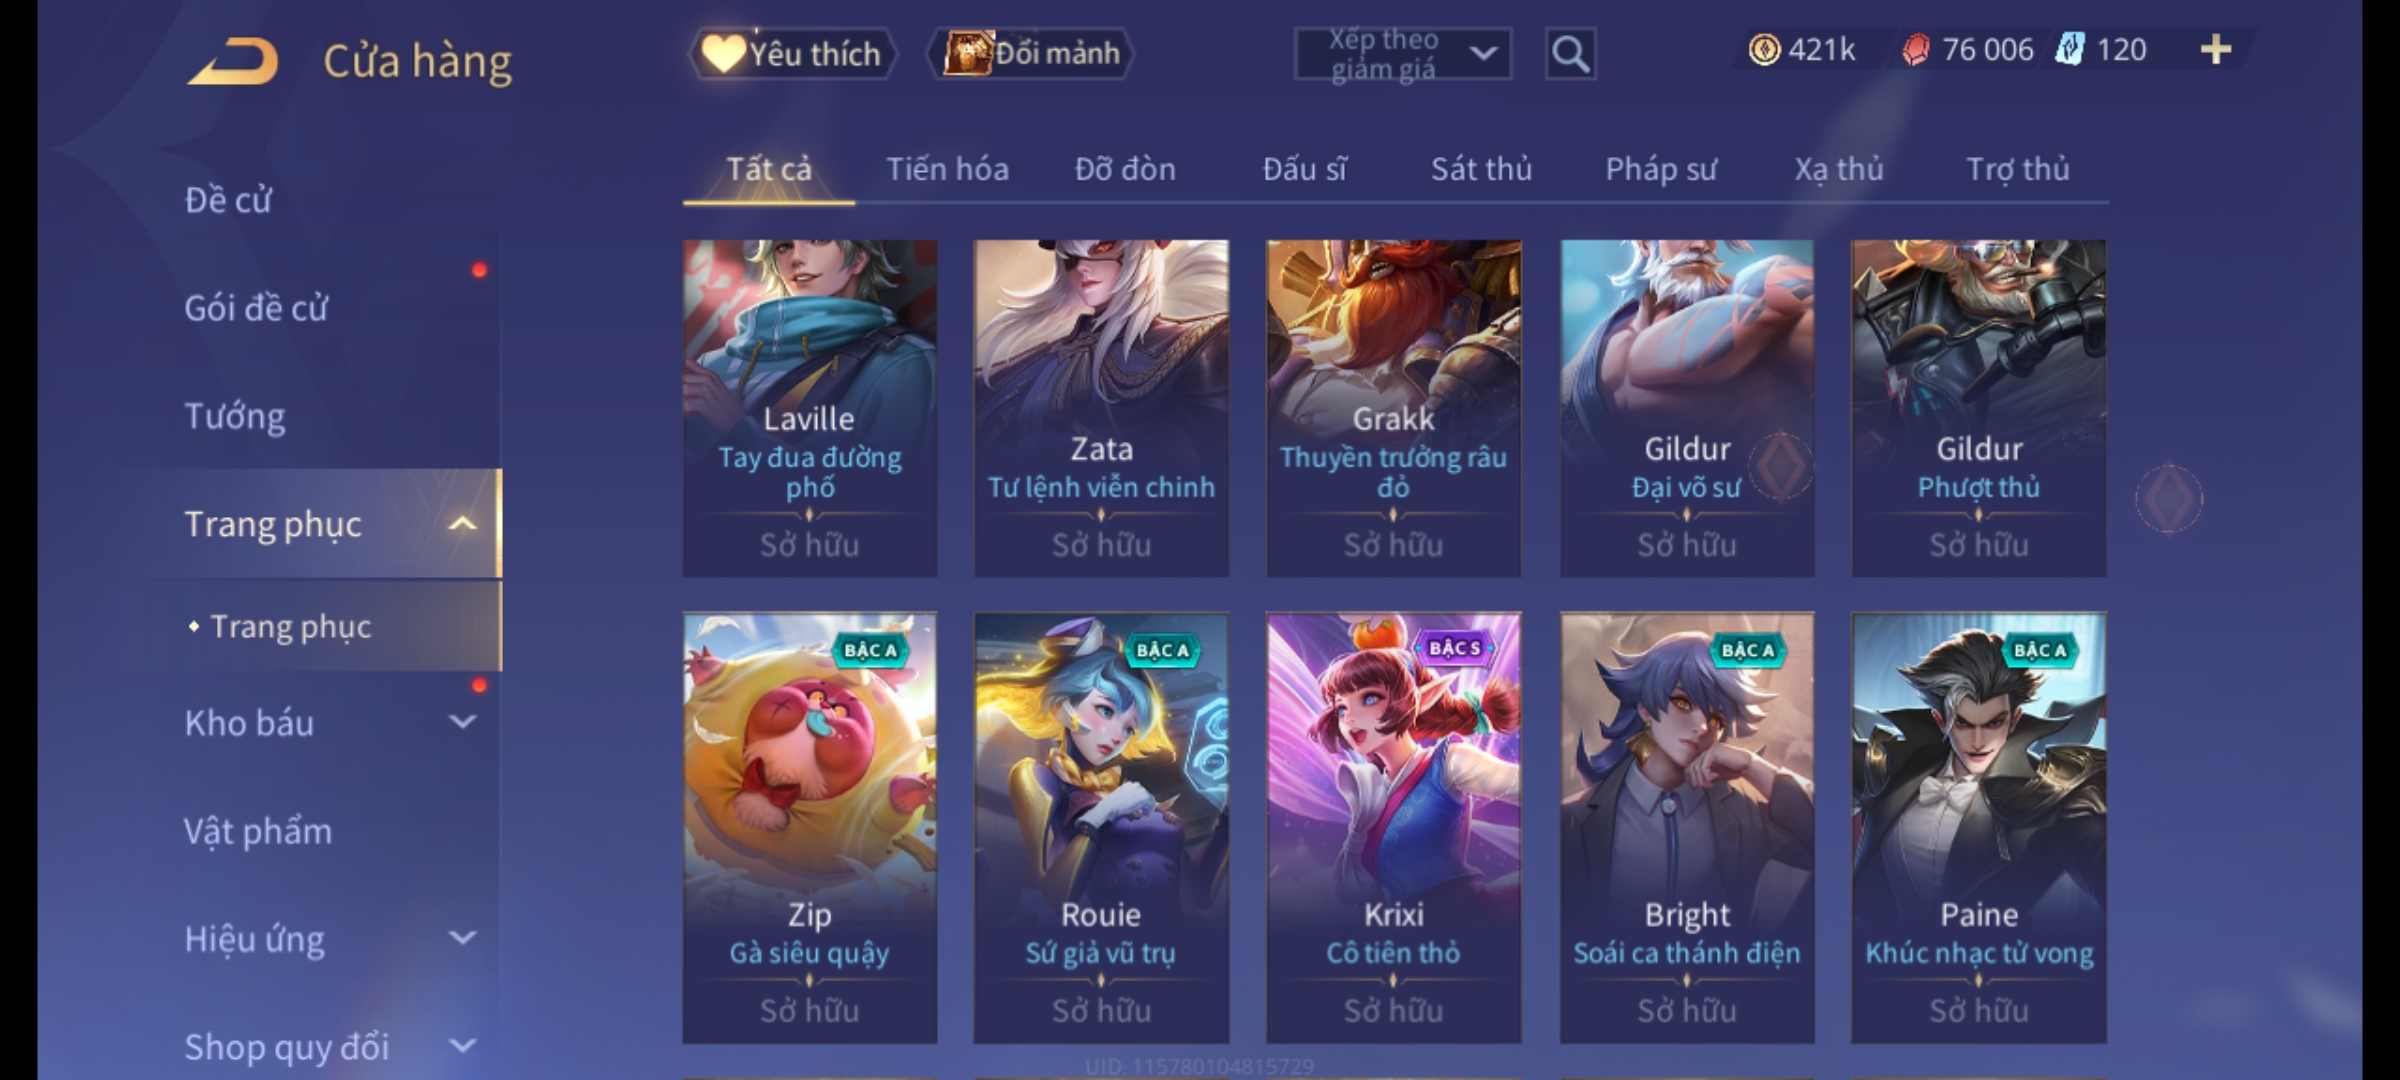
Task: Tap the gold coin icon showing 421k
Action: tap(1764, 50)
